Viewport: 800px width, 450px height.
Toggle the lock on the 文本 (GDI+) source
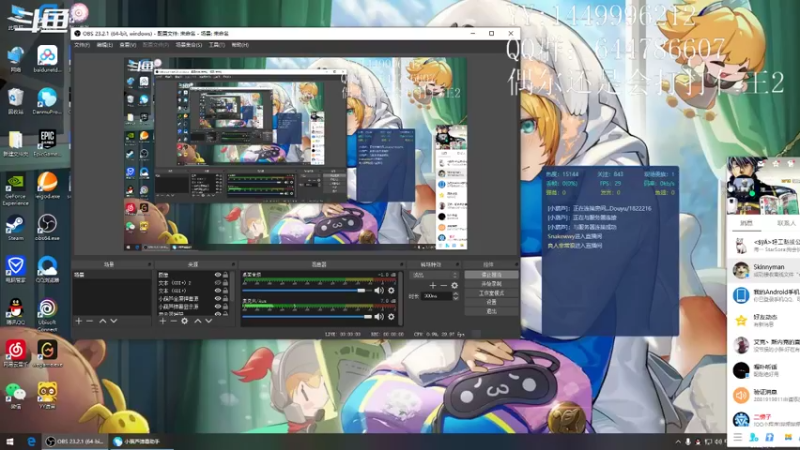[226, 290]
